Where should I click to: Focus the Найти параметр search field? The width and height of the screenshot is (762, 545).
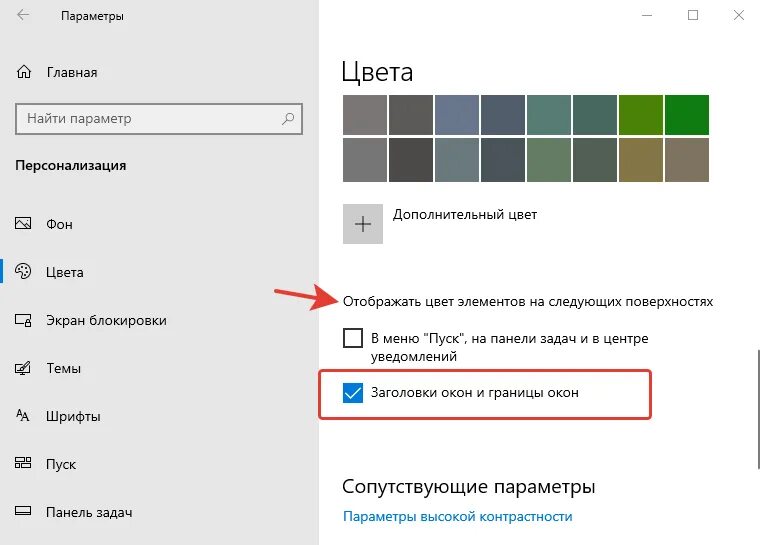[159, 119]
